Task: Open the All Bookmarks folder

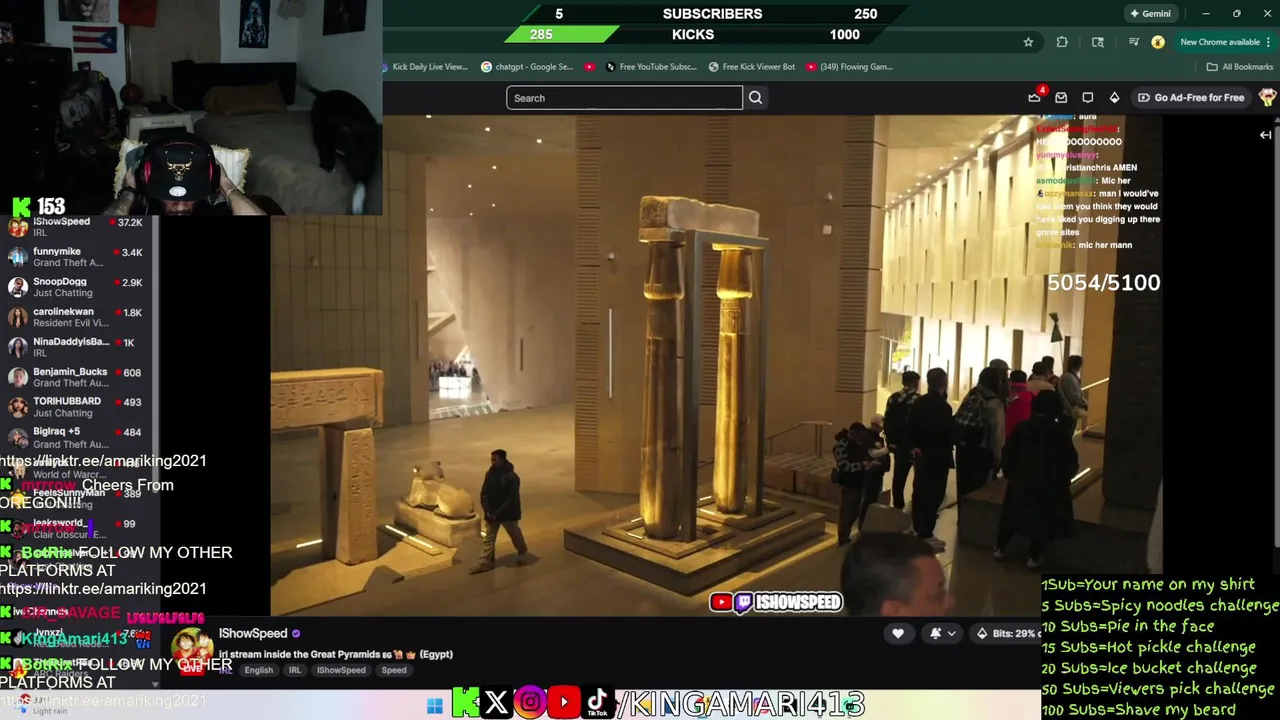Action: 1240,67
